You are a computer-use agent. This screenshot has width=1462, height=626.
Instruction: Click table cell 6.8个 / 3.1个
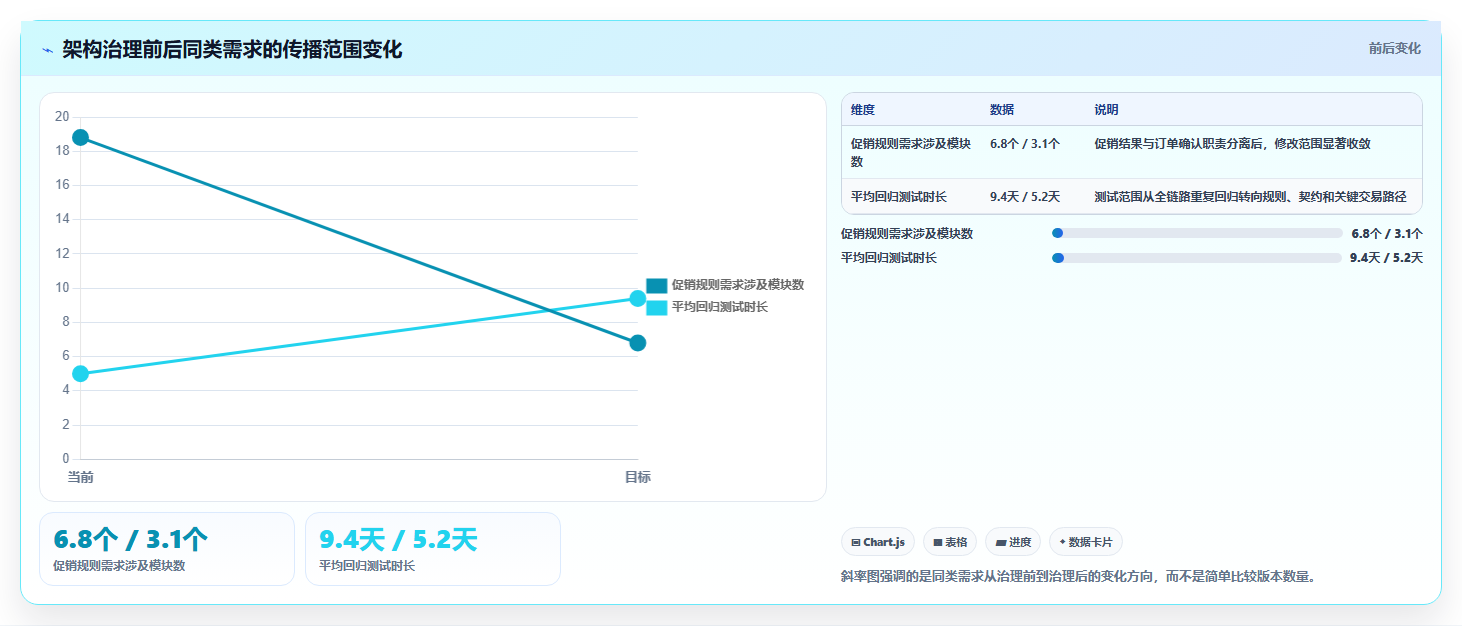coord(1025,144)
